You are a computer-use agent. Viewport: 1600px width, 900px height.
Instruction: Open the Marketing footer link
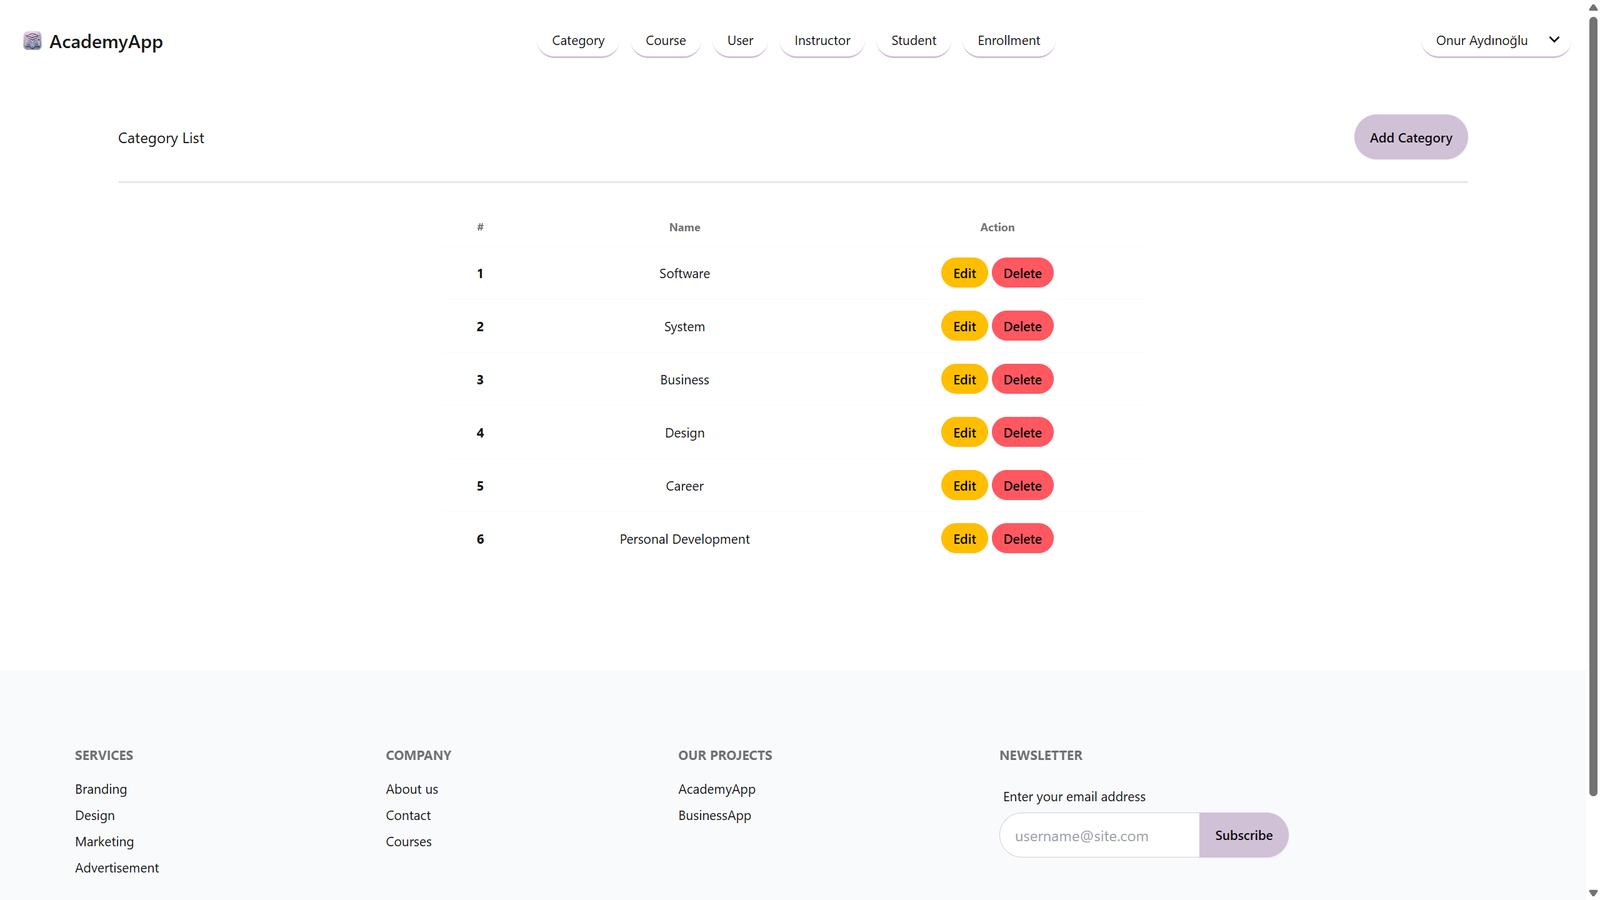coord(104,841)
